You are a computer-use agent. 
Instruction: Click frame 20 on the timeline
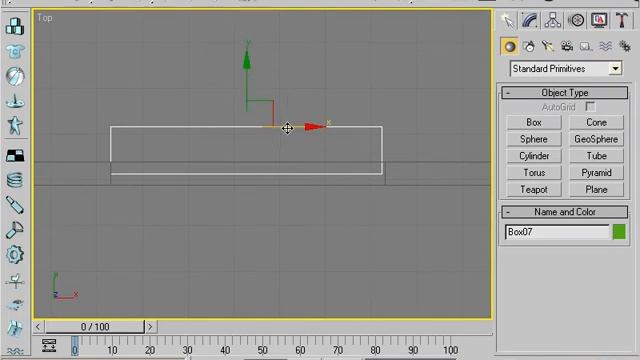(150, 350)
